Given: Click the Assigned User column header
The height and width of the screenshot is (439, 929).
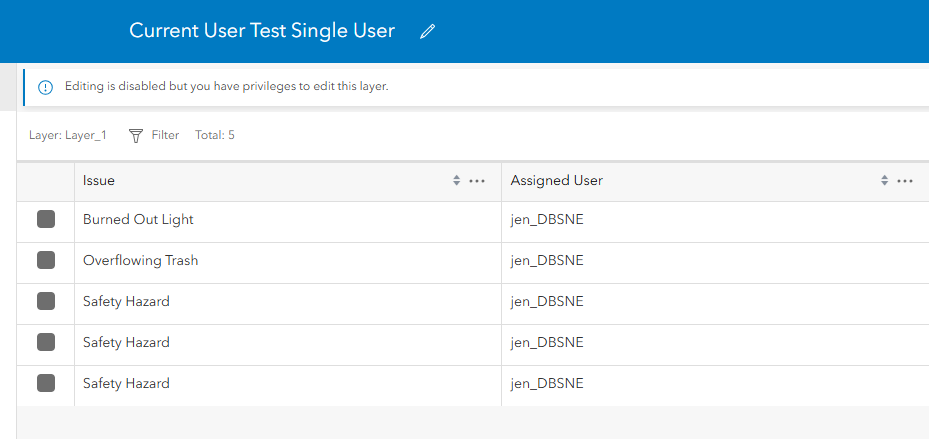Looking at the screenshot, I should 556,181.
